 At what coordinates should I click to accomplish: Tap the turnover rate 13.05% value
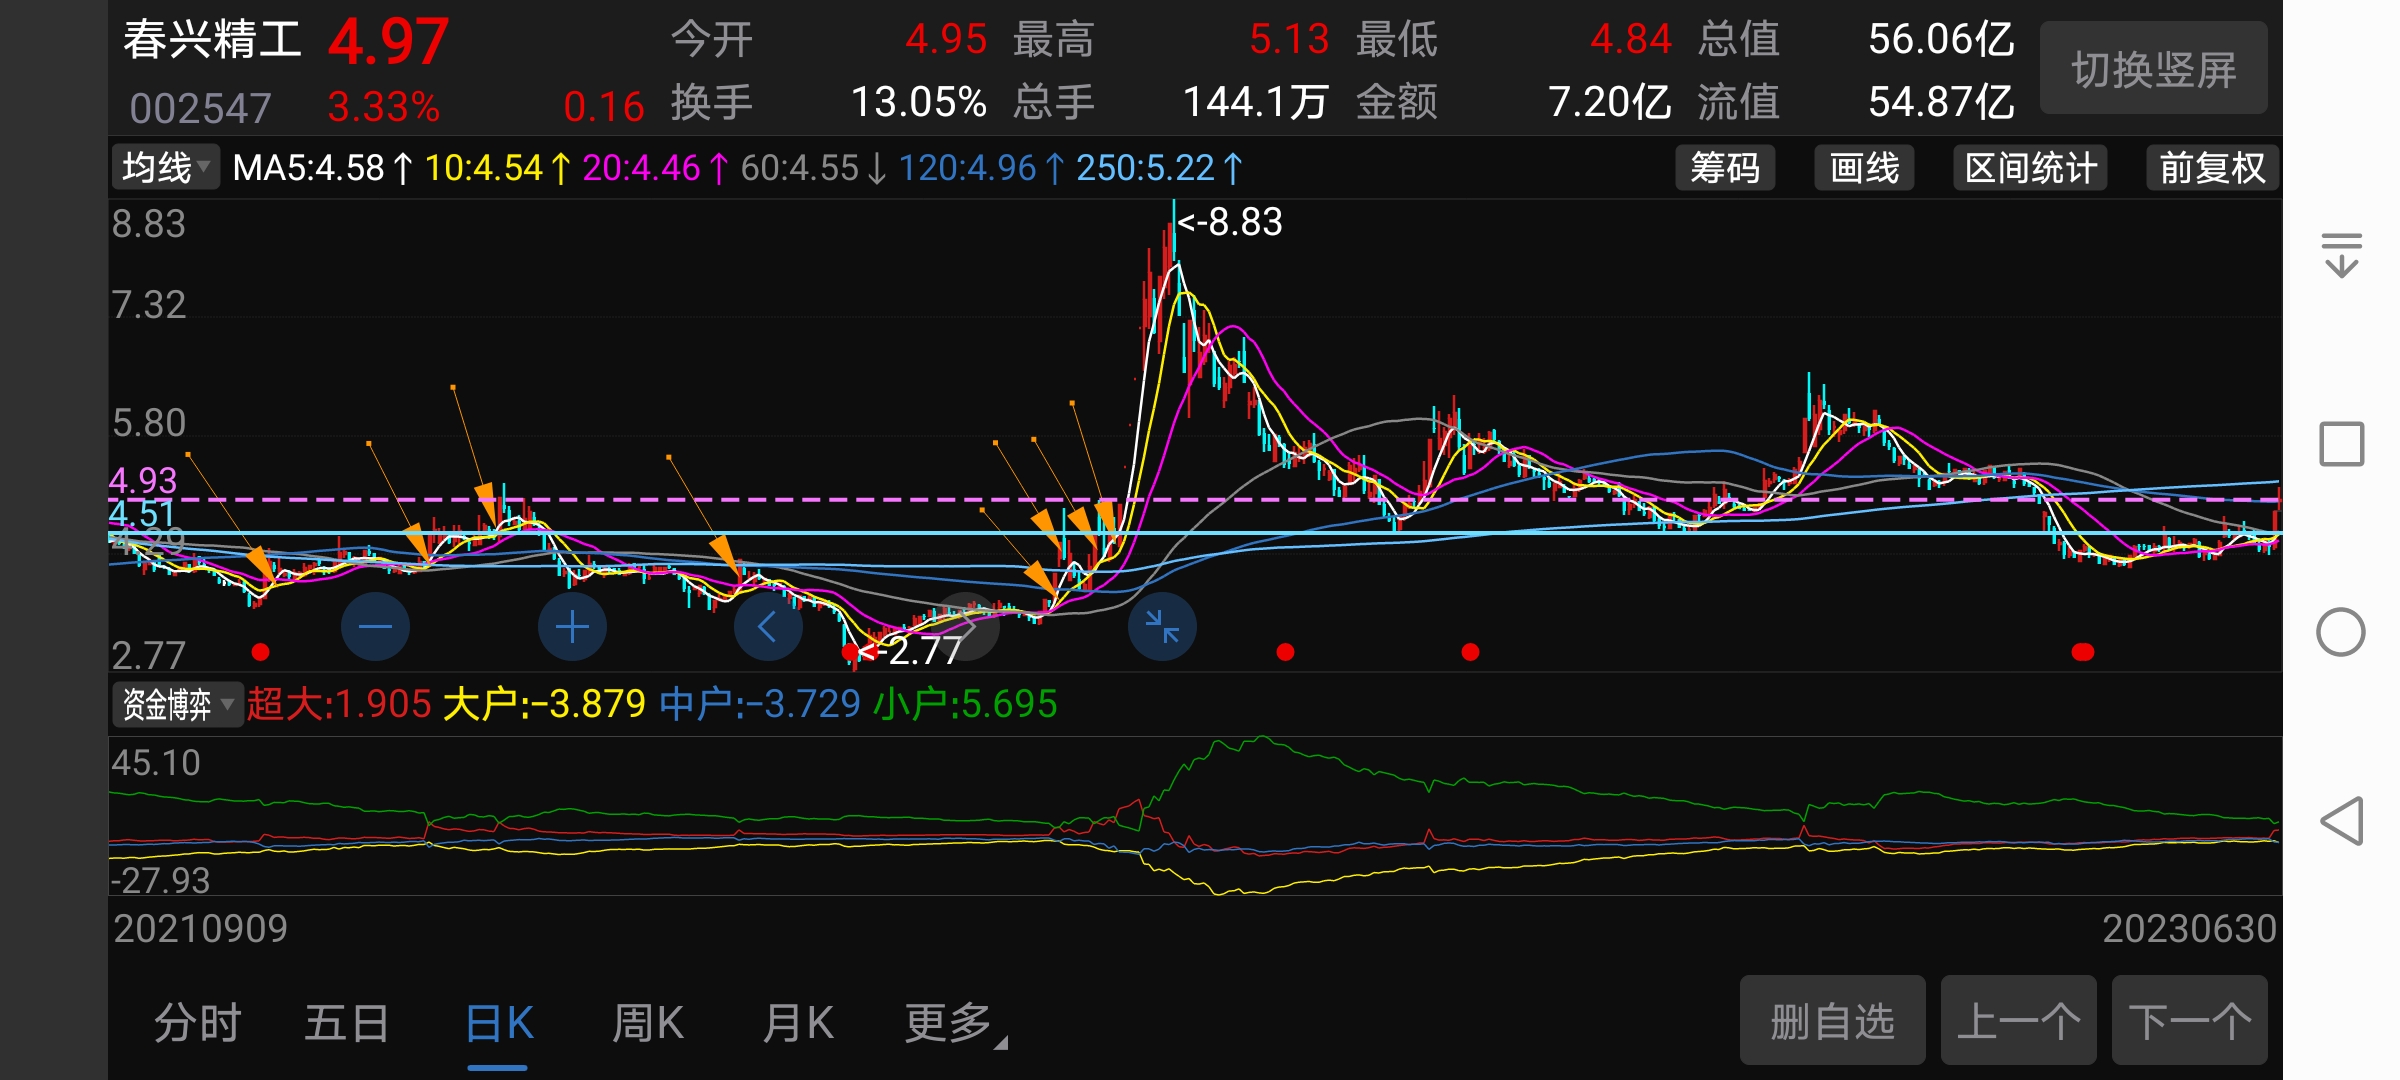pyautogui.click(x=918, y=102)
